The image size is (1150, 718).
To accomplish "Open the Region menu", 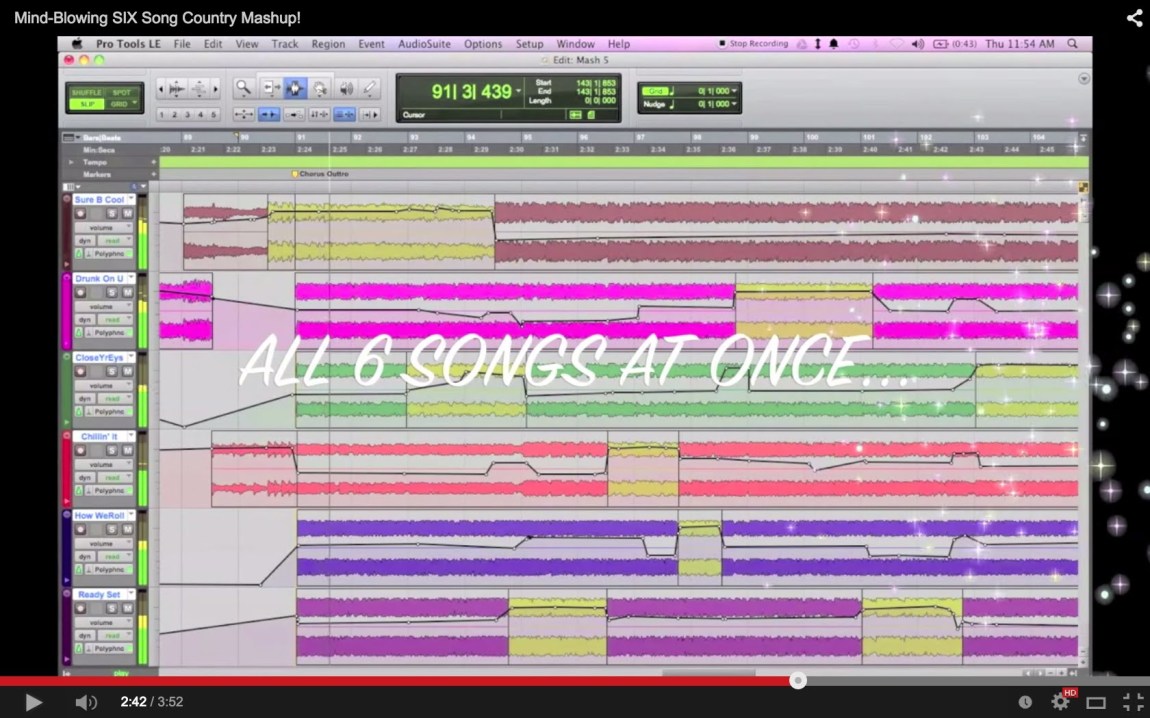I will [x=328, y=44].
